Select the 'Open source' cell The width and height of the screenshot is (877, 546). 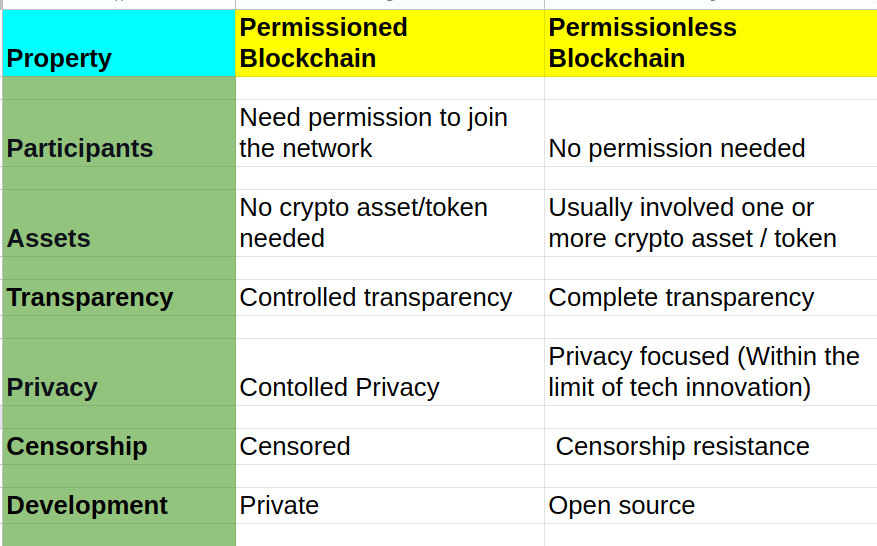coord(710,506)
